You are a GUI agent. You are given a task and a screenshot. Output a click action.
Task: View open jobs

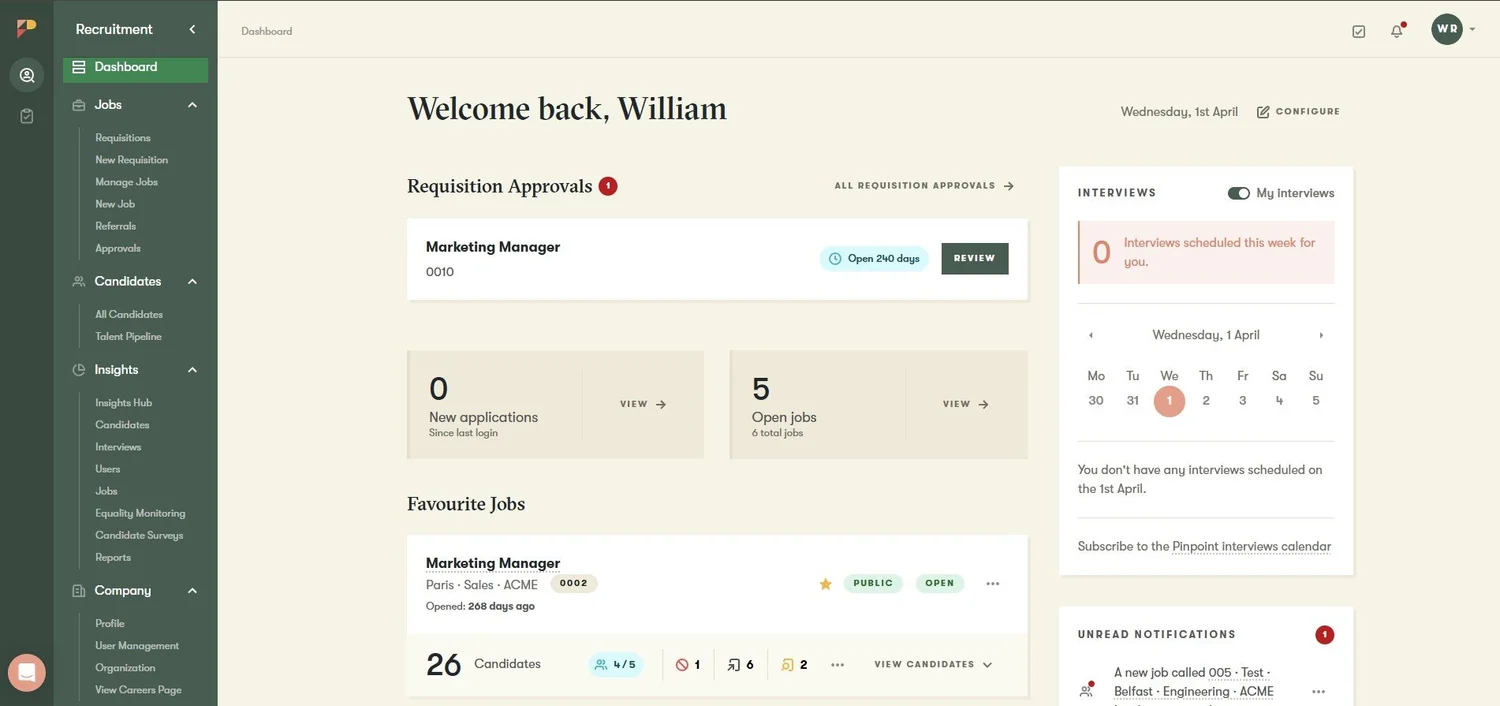tap(966, 405)
